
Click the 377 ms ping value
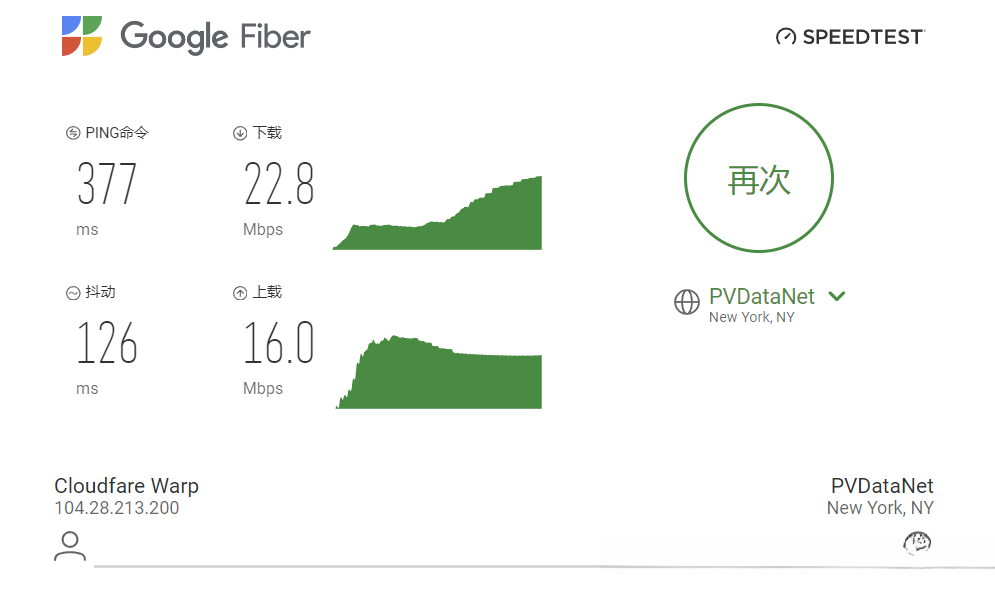[107, 183]
